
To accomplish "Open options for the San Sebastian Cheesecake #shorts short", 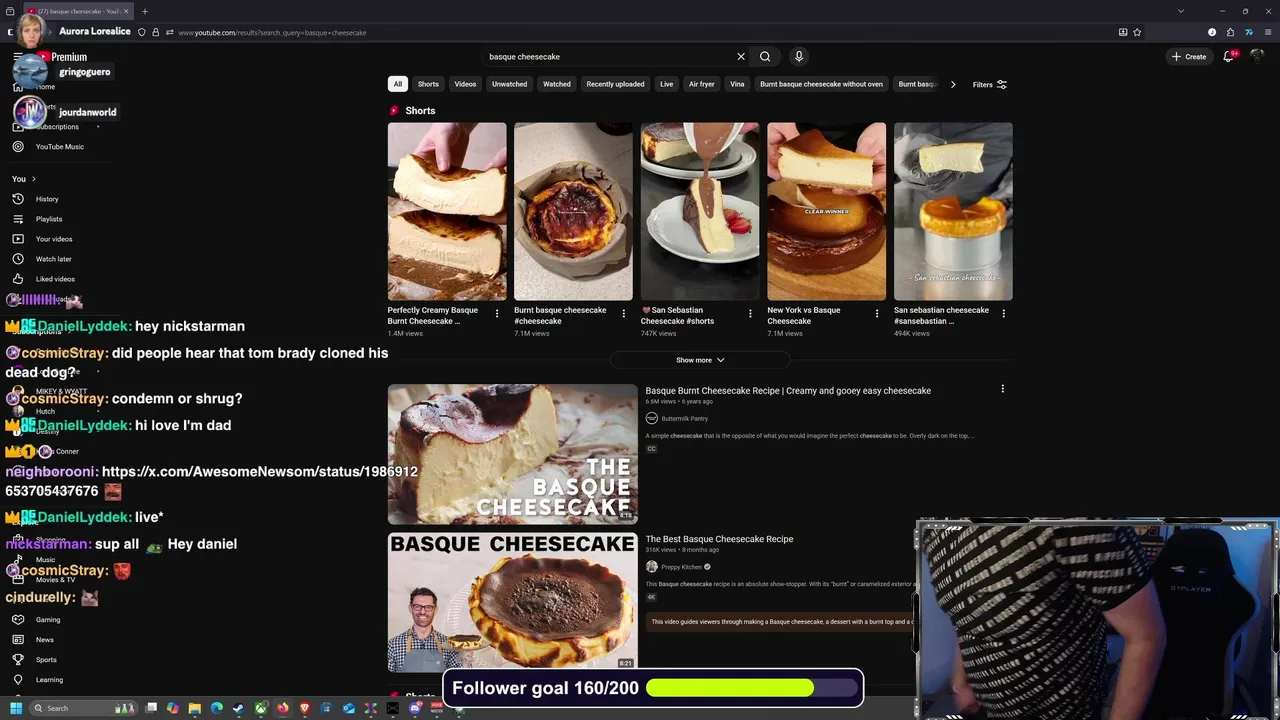I will tap(750, 314).
